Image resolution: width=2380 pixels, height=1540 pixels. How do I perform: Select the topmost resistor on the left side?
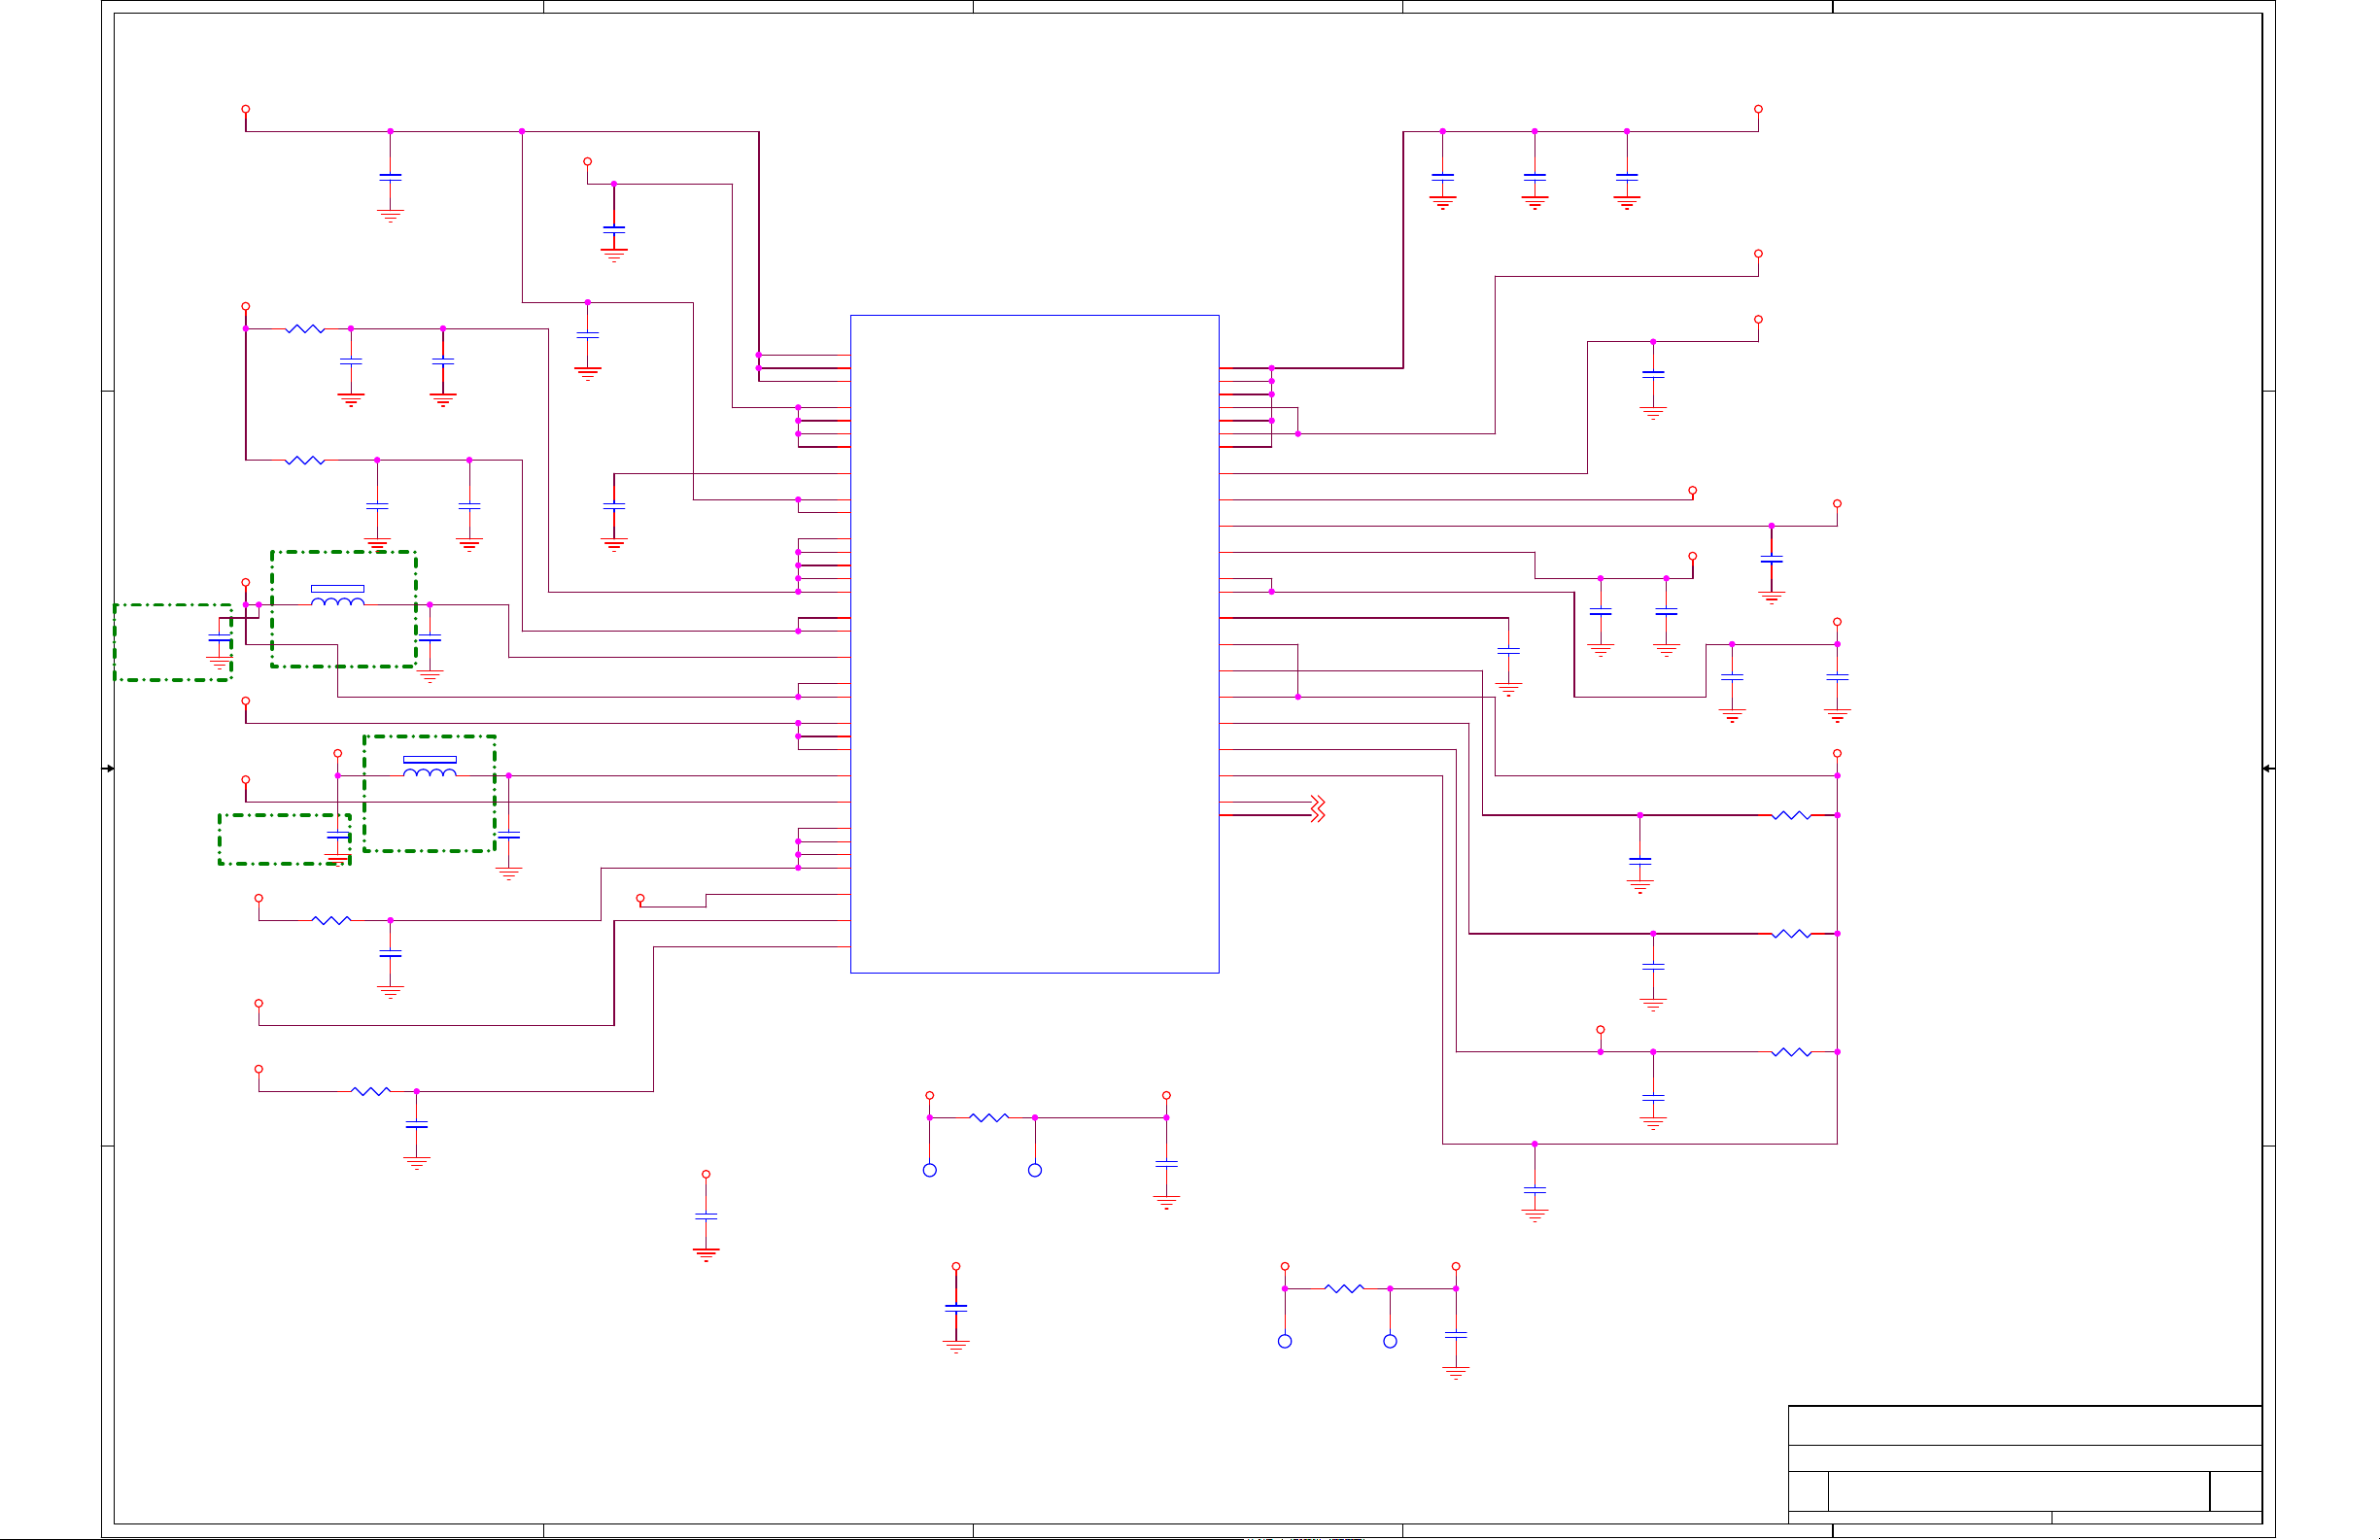[x=304, y=329]
